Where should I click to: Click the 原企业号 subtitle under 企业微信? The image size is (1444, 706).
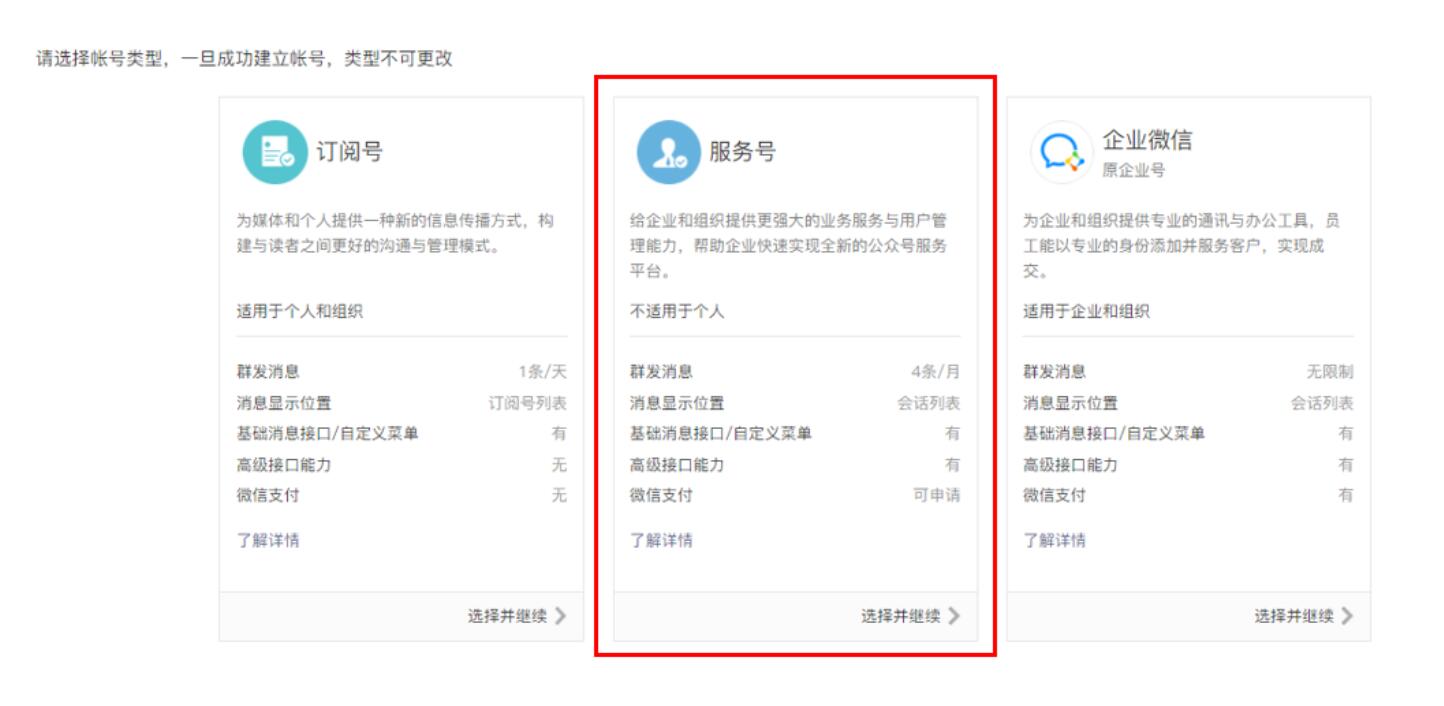1133,170
